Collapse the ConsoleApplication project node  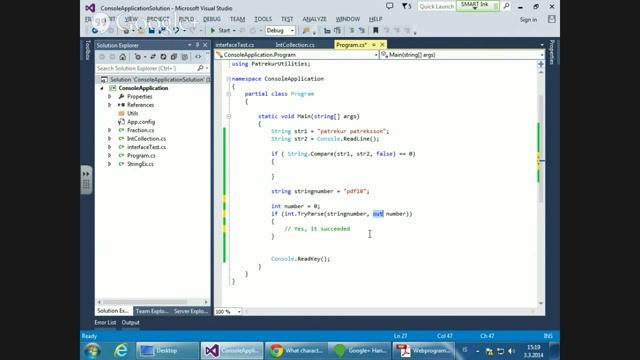102,88
